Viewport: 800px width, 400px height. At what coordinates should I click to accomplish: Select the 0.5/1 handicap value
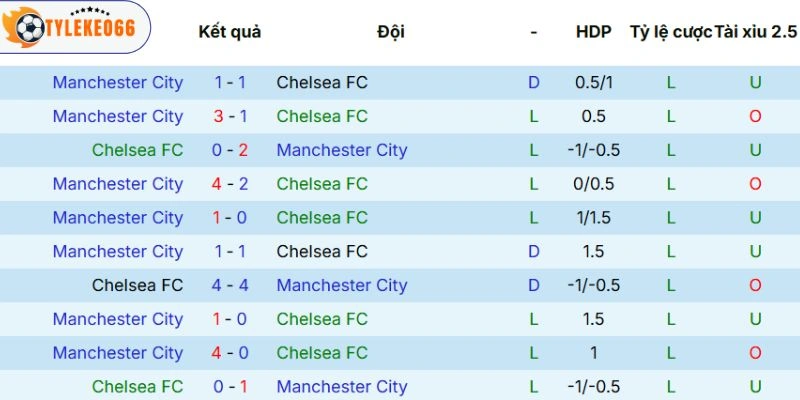click(x=593, y=82)
